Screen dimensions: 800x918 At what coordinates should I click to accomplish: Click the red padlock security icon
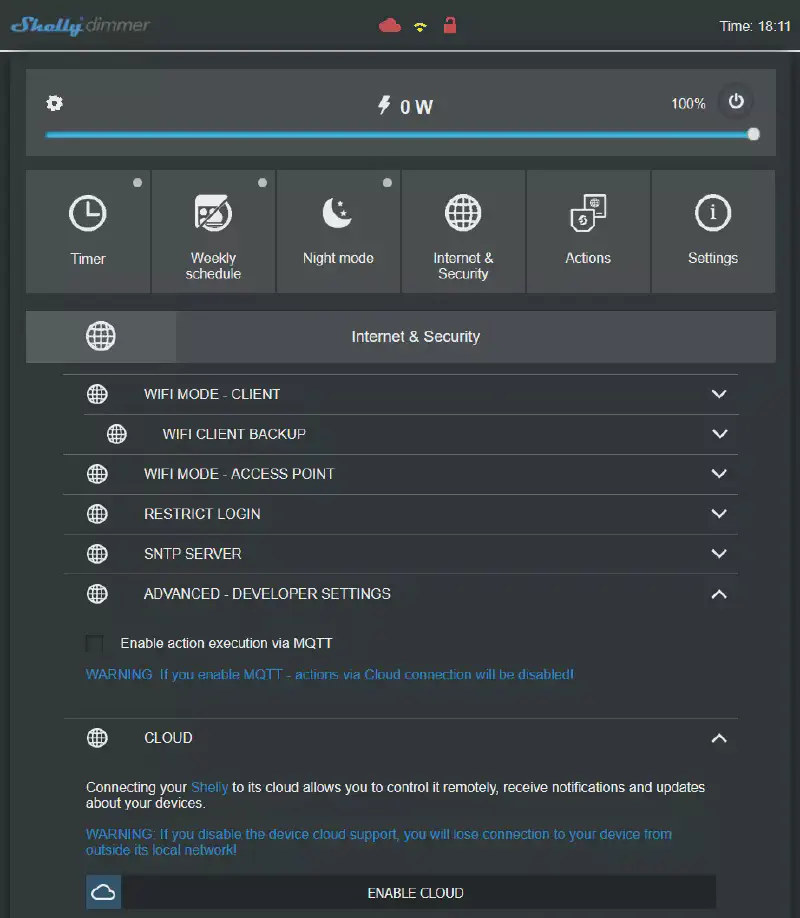point(449,25)
